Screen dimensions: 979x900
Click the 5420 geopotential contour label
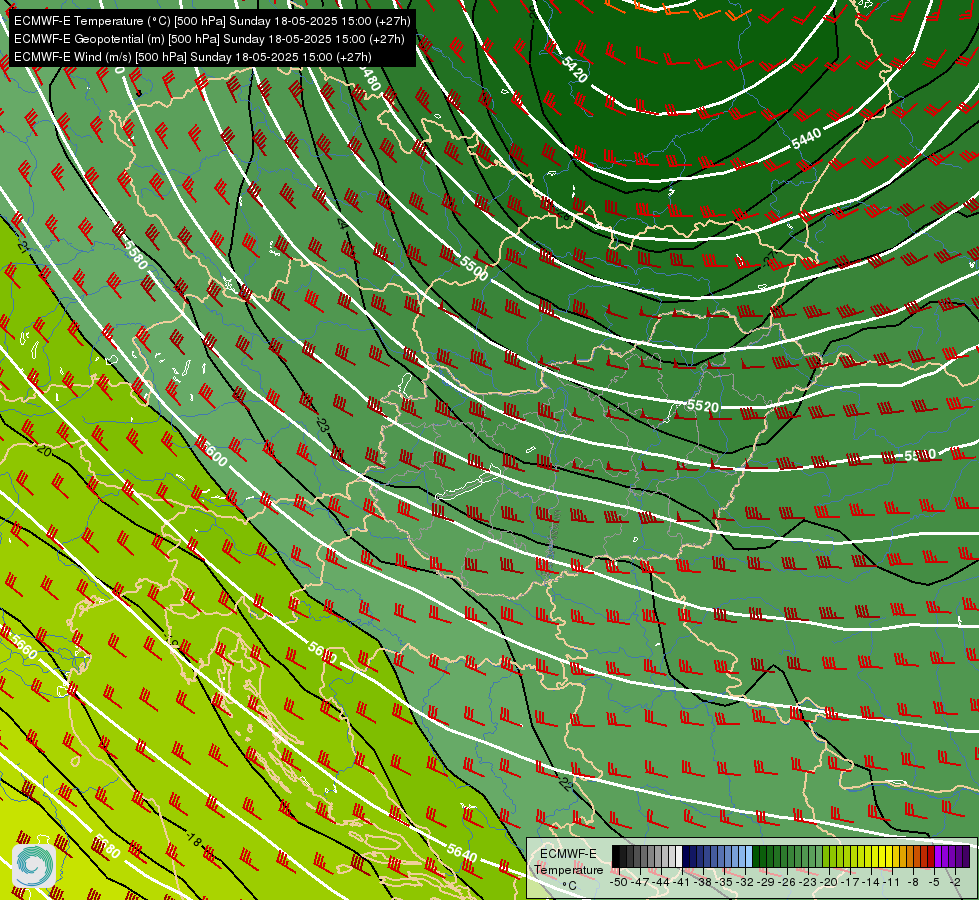(574, 69)
